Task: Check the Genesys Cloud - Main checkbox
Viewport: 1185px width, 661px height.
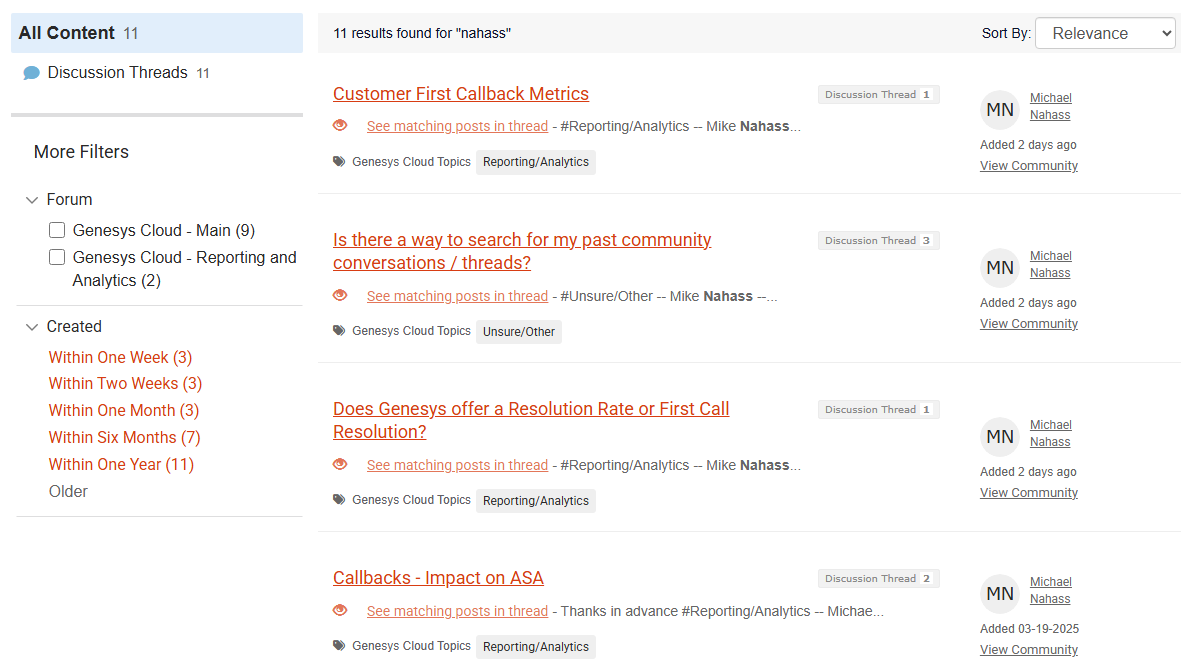Action: (x=57, y=231)
